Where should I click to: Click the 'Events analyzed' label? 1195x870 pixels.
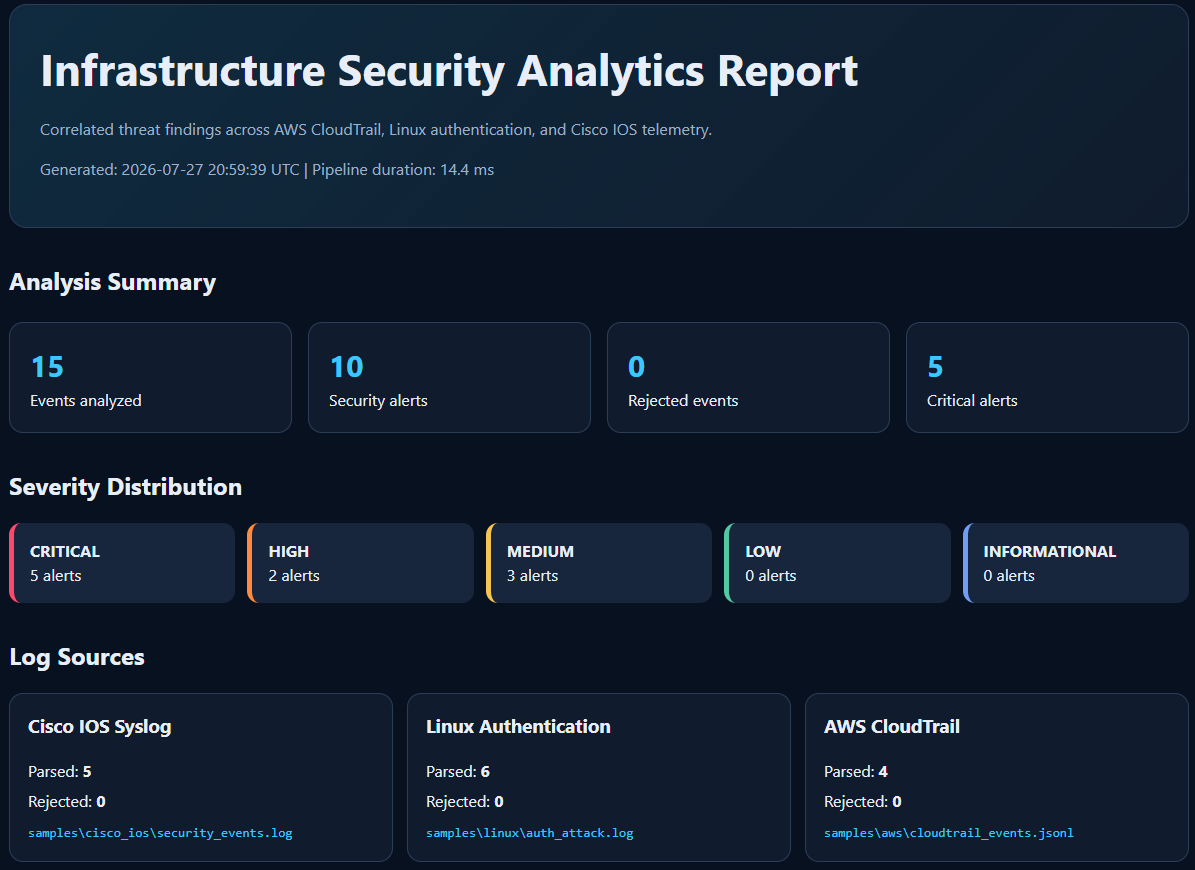pos(86,401)
